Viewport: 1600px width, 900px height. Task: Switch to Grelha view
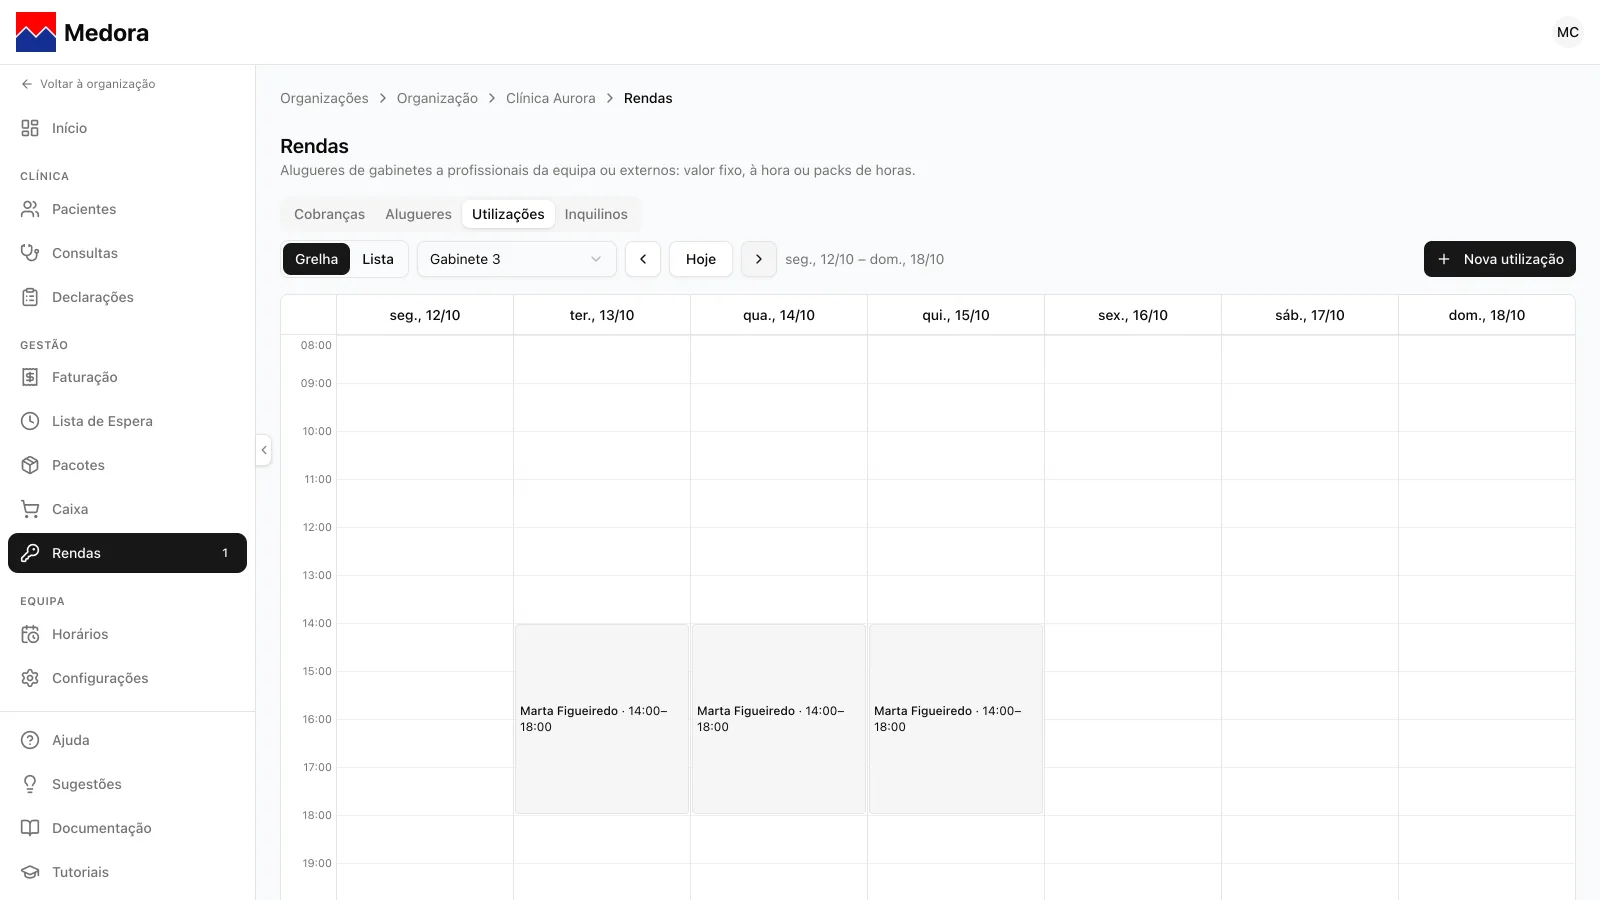pos(317,259)
